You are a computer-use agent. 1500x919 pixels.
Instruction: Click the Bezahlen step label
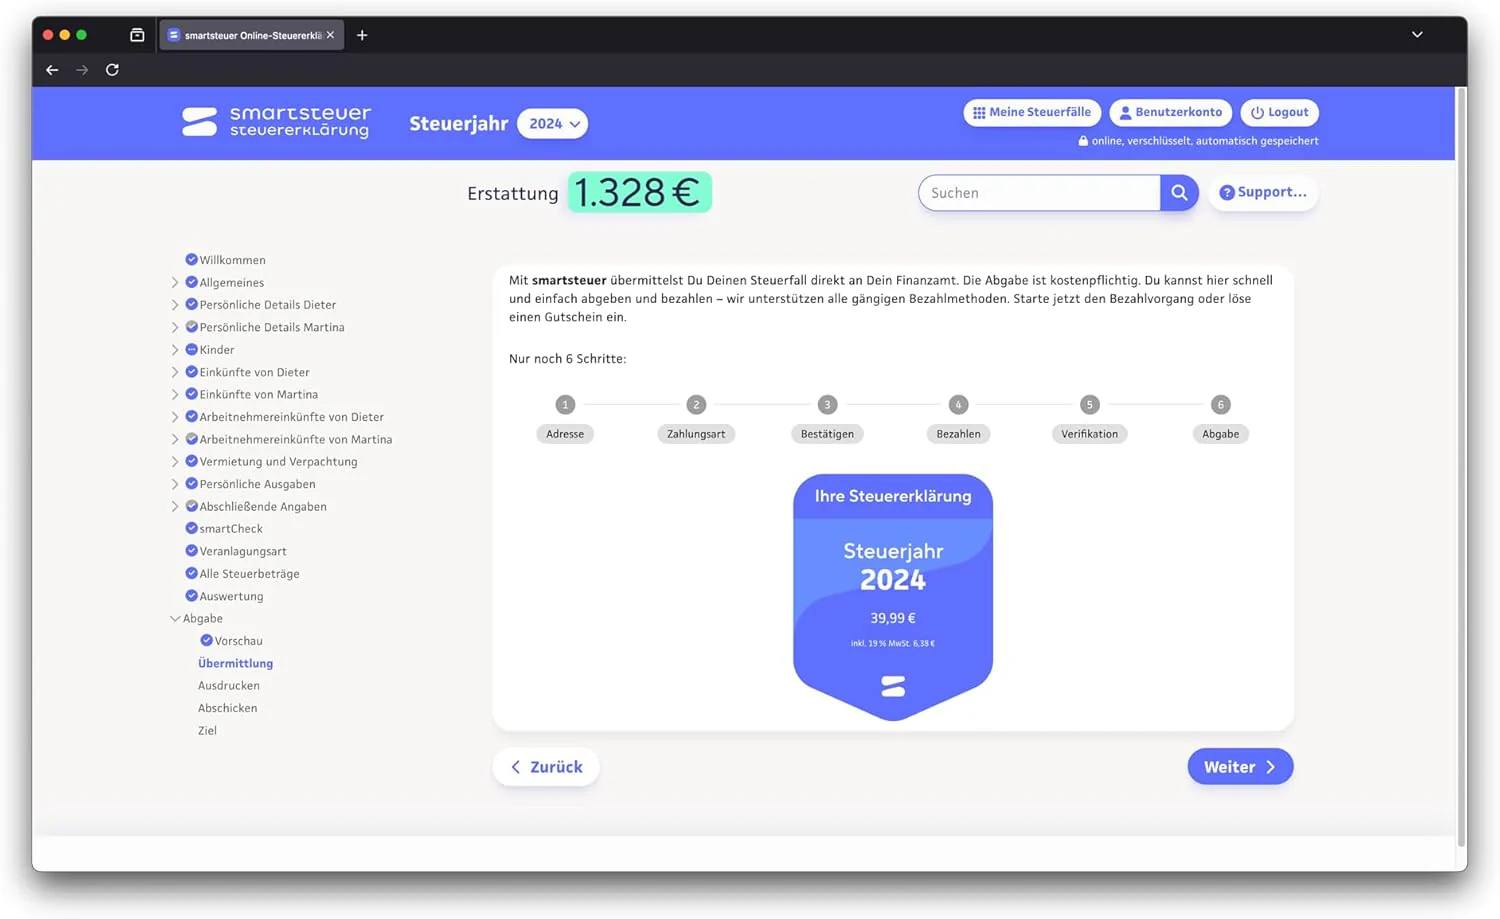958,433
